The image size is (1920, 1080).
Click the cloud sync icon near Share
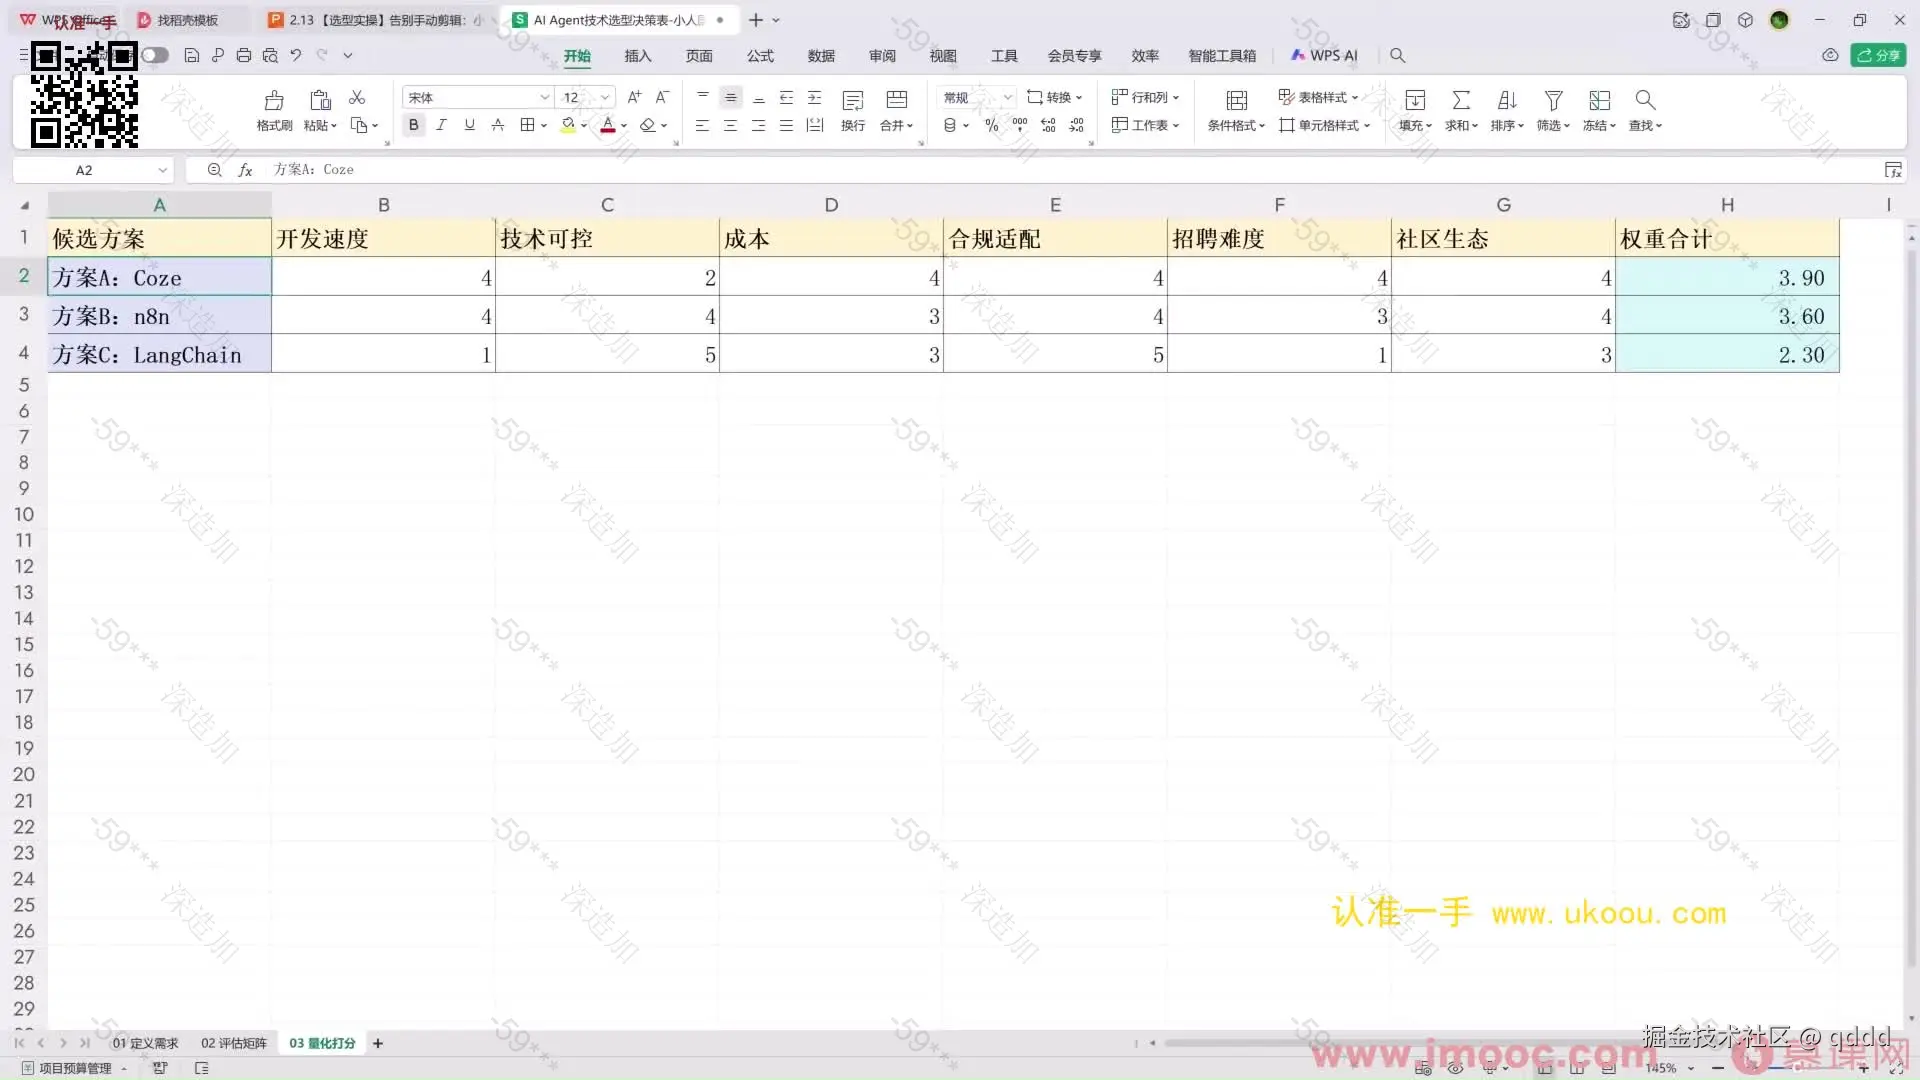tap(1830, 55)
